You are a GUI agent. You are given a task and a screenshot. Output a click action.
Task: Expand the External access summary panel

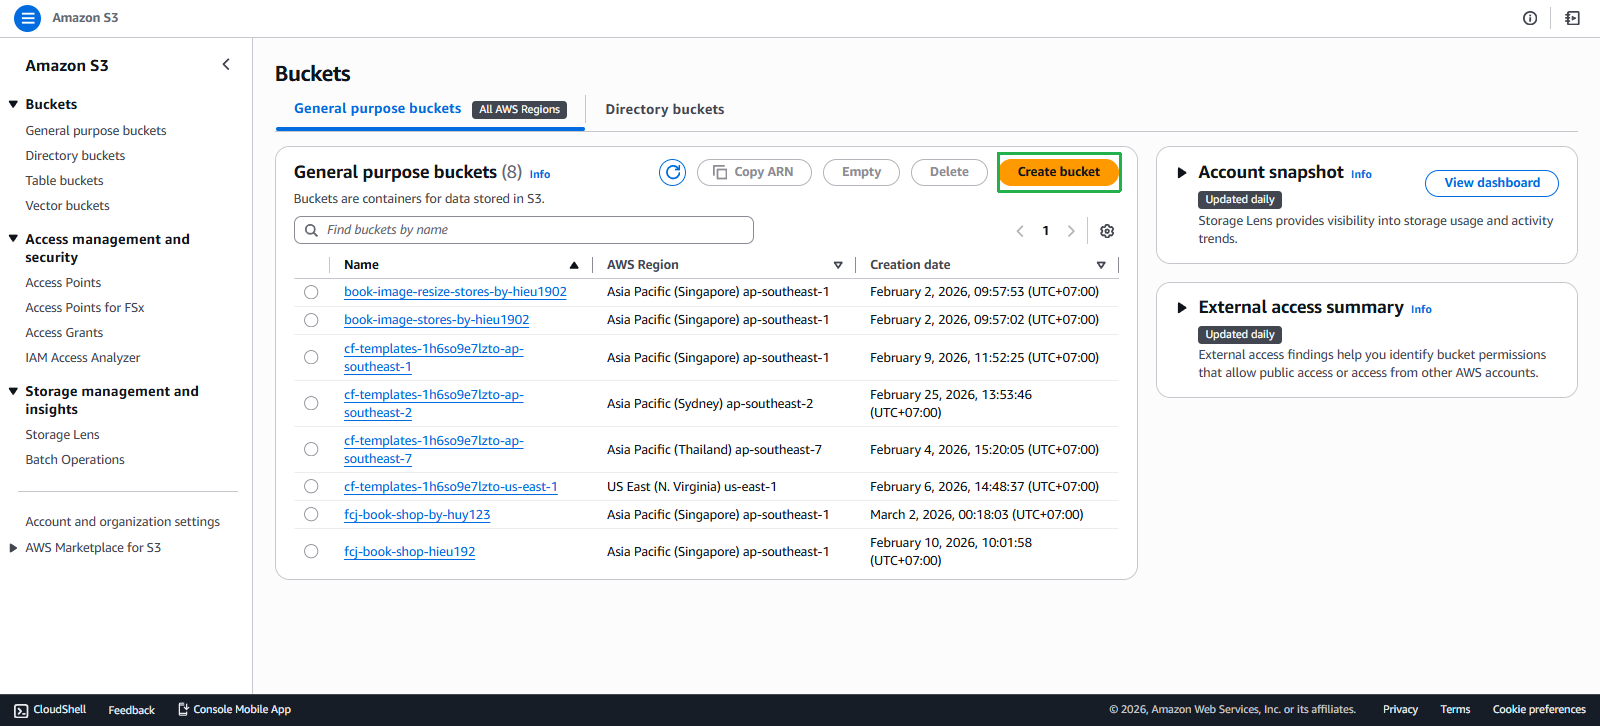click(x=1182, y=308)
